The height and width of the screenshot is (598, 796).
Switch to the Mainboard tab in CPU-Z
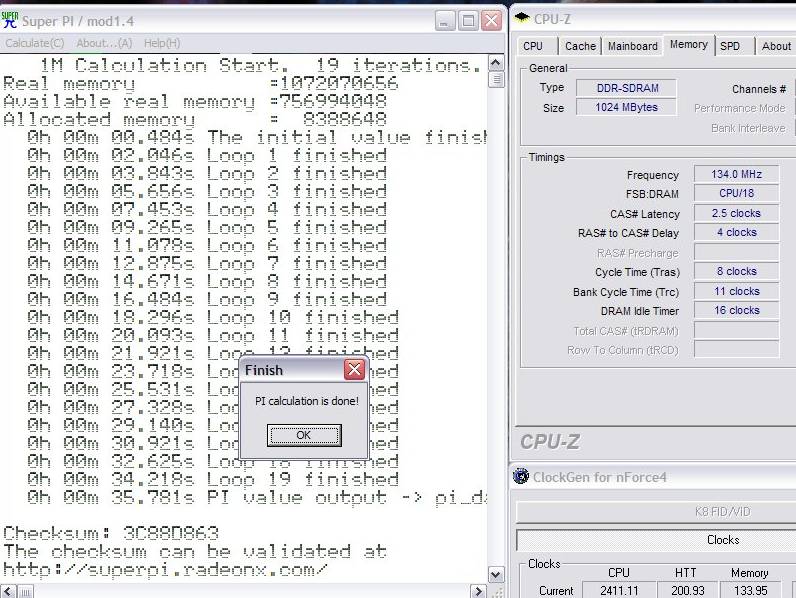[x=633, y=46]
